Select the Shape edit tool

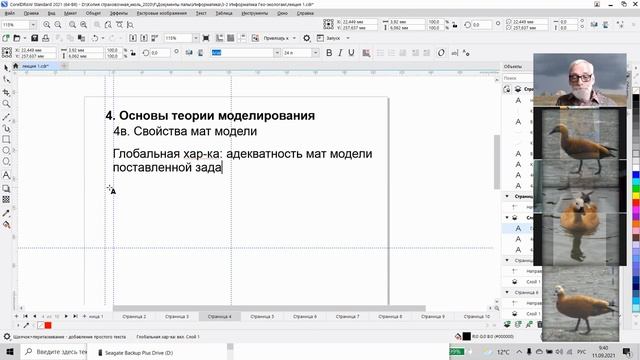point(6,80)
